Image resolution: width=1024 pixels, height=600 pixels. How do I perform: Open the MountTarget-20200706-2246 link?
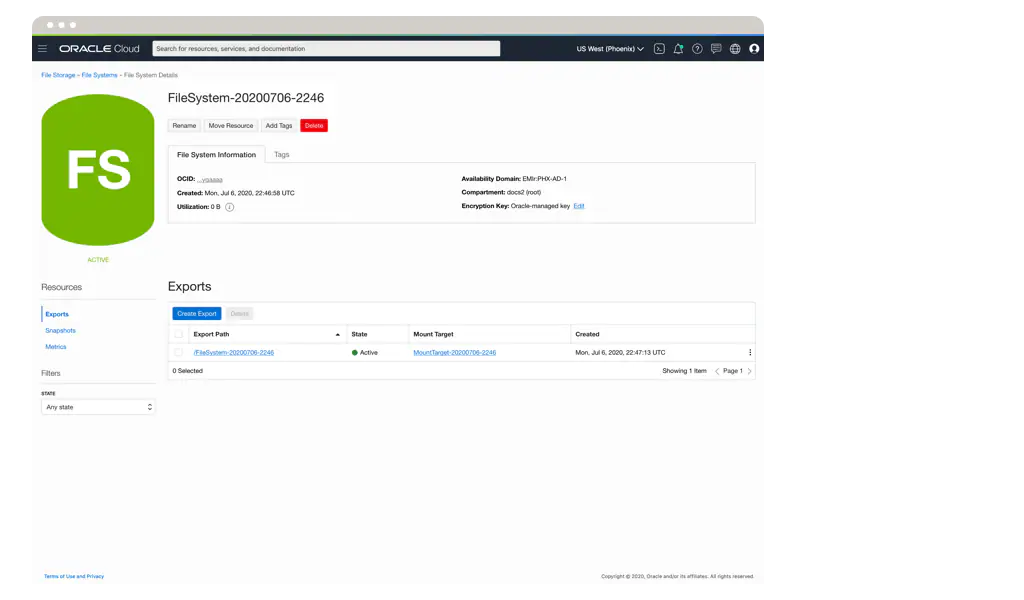[x=454, y=352]
